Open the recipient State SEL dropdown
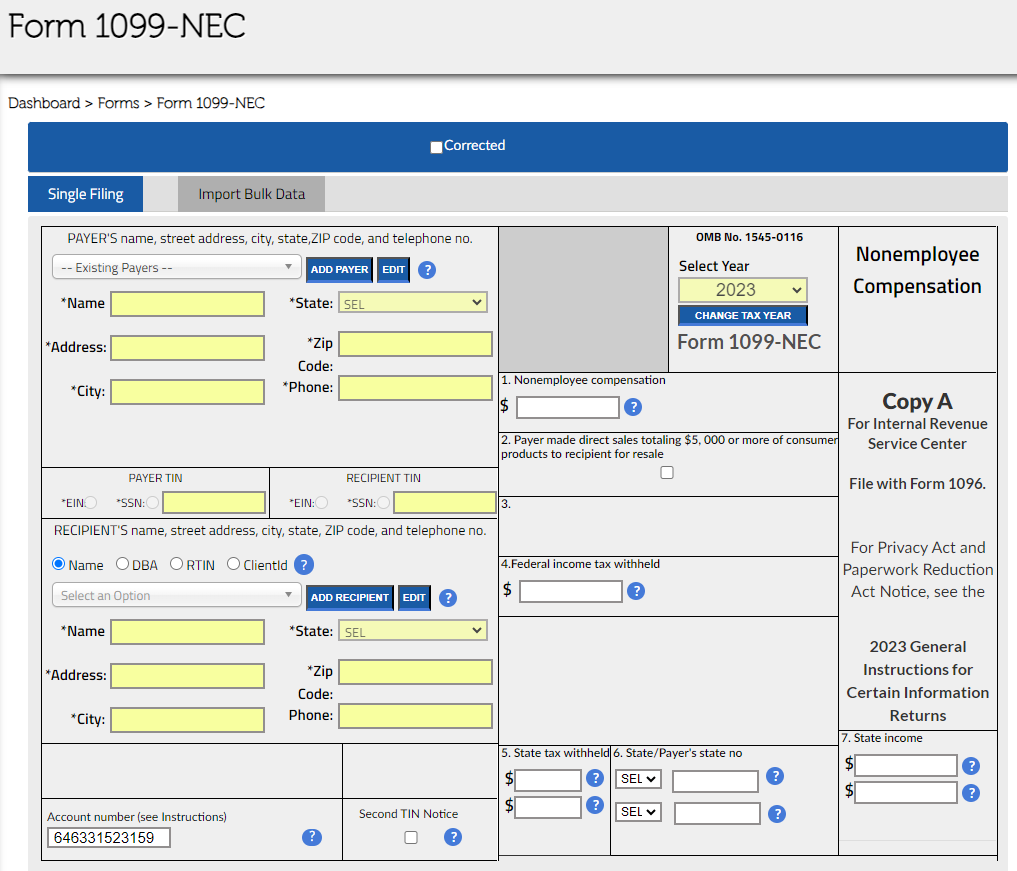 (413, 630)
